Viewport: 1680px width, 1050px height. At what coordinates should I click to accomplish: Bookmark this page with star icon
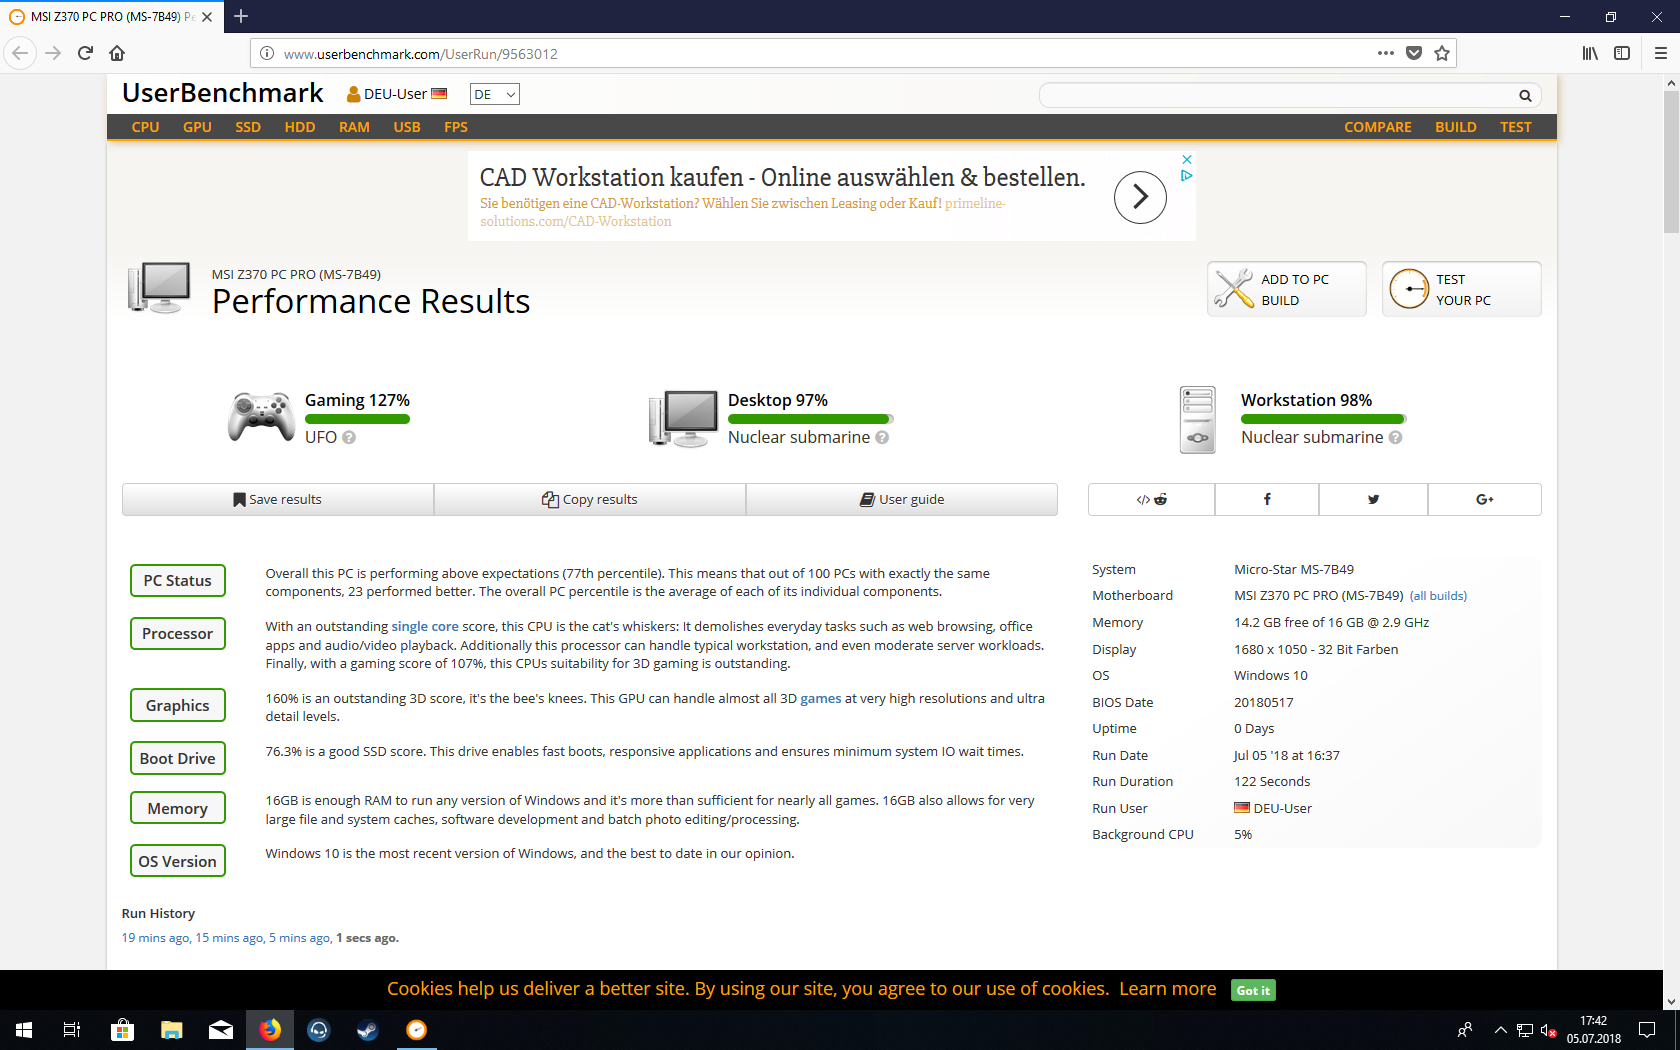[1441, 53]
